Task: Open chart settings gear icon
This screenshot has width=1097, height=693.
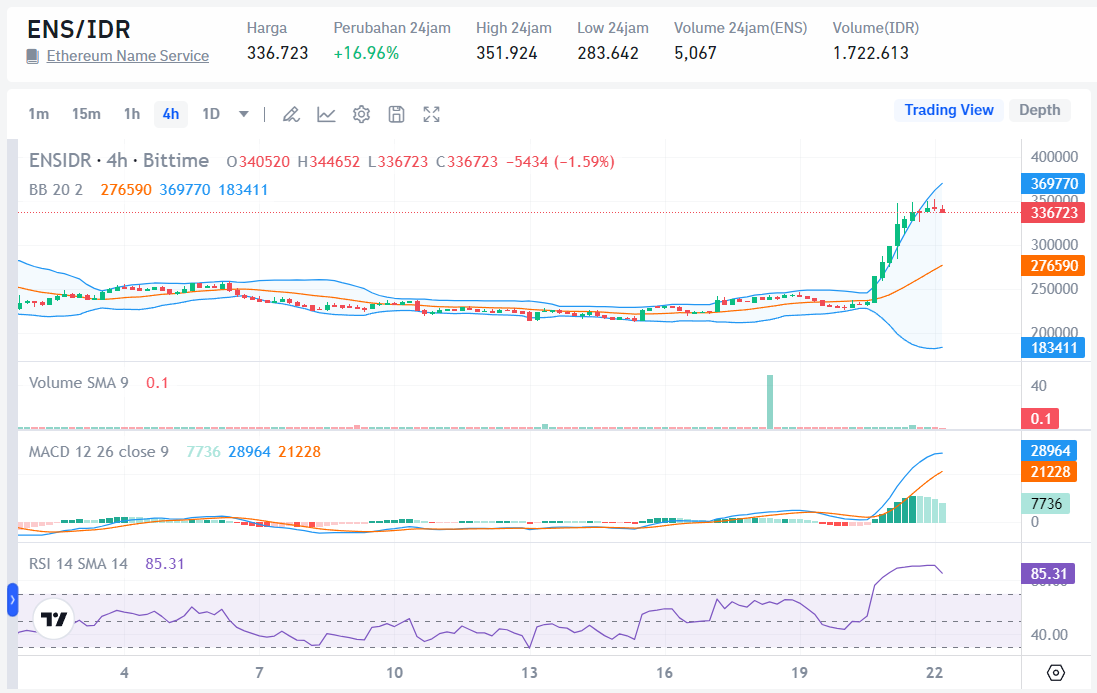Action: point(361,114)
